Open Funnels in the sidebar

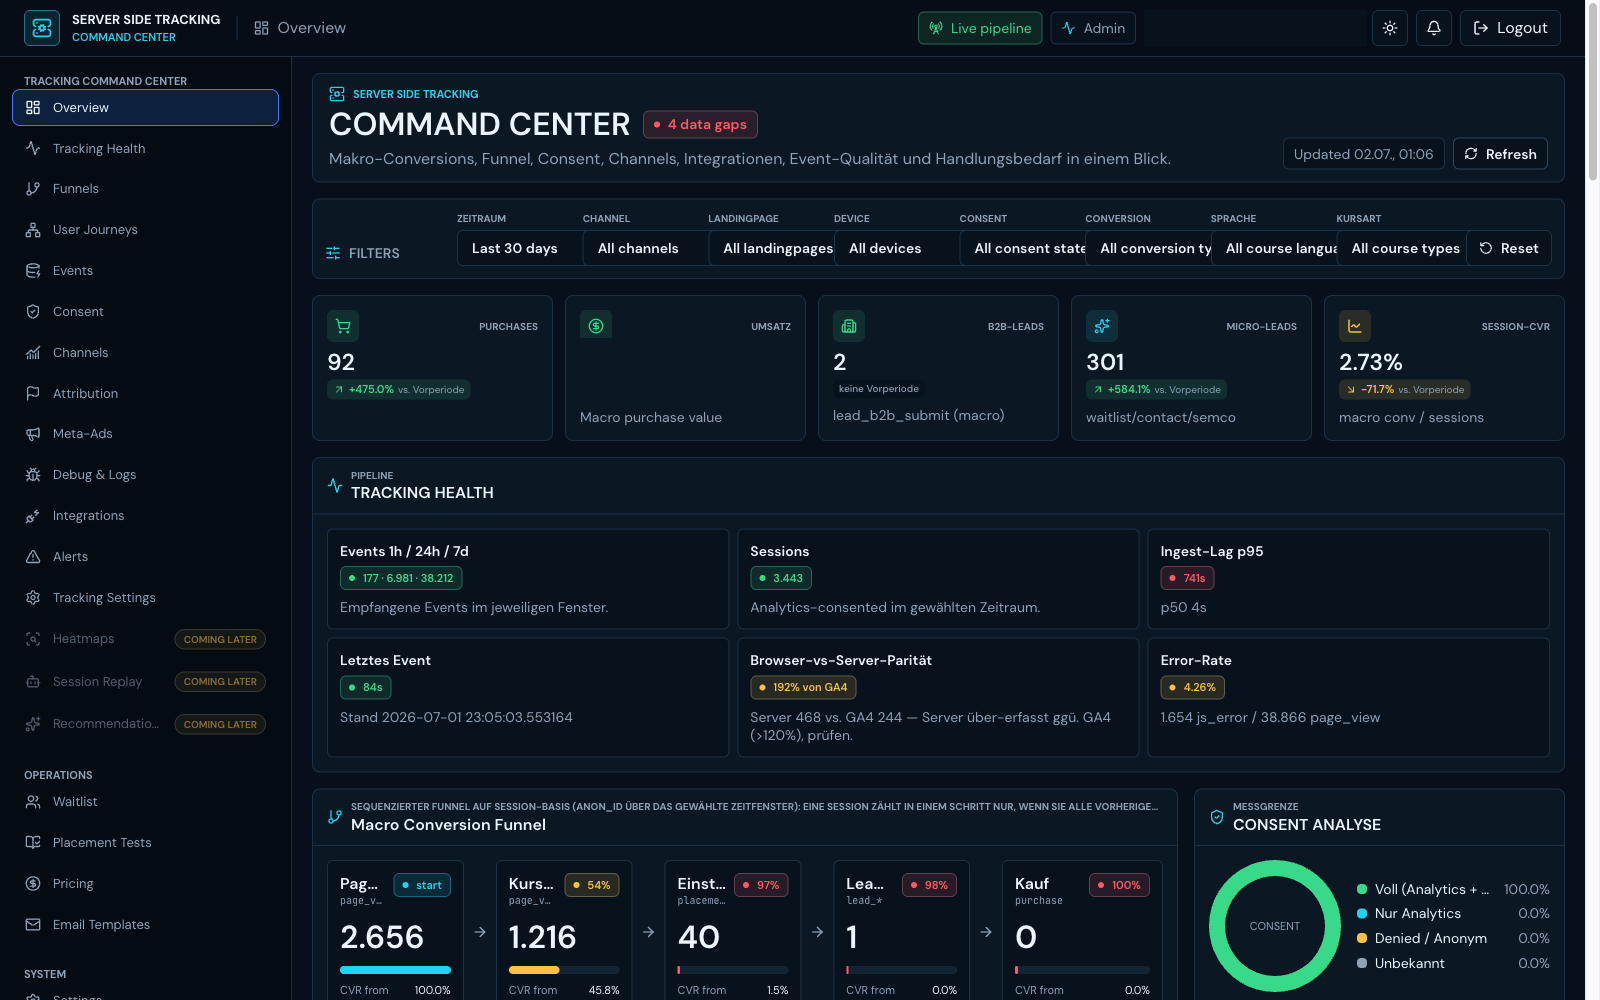tap(145, 189)
